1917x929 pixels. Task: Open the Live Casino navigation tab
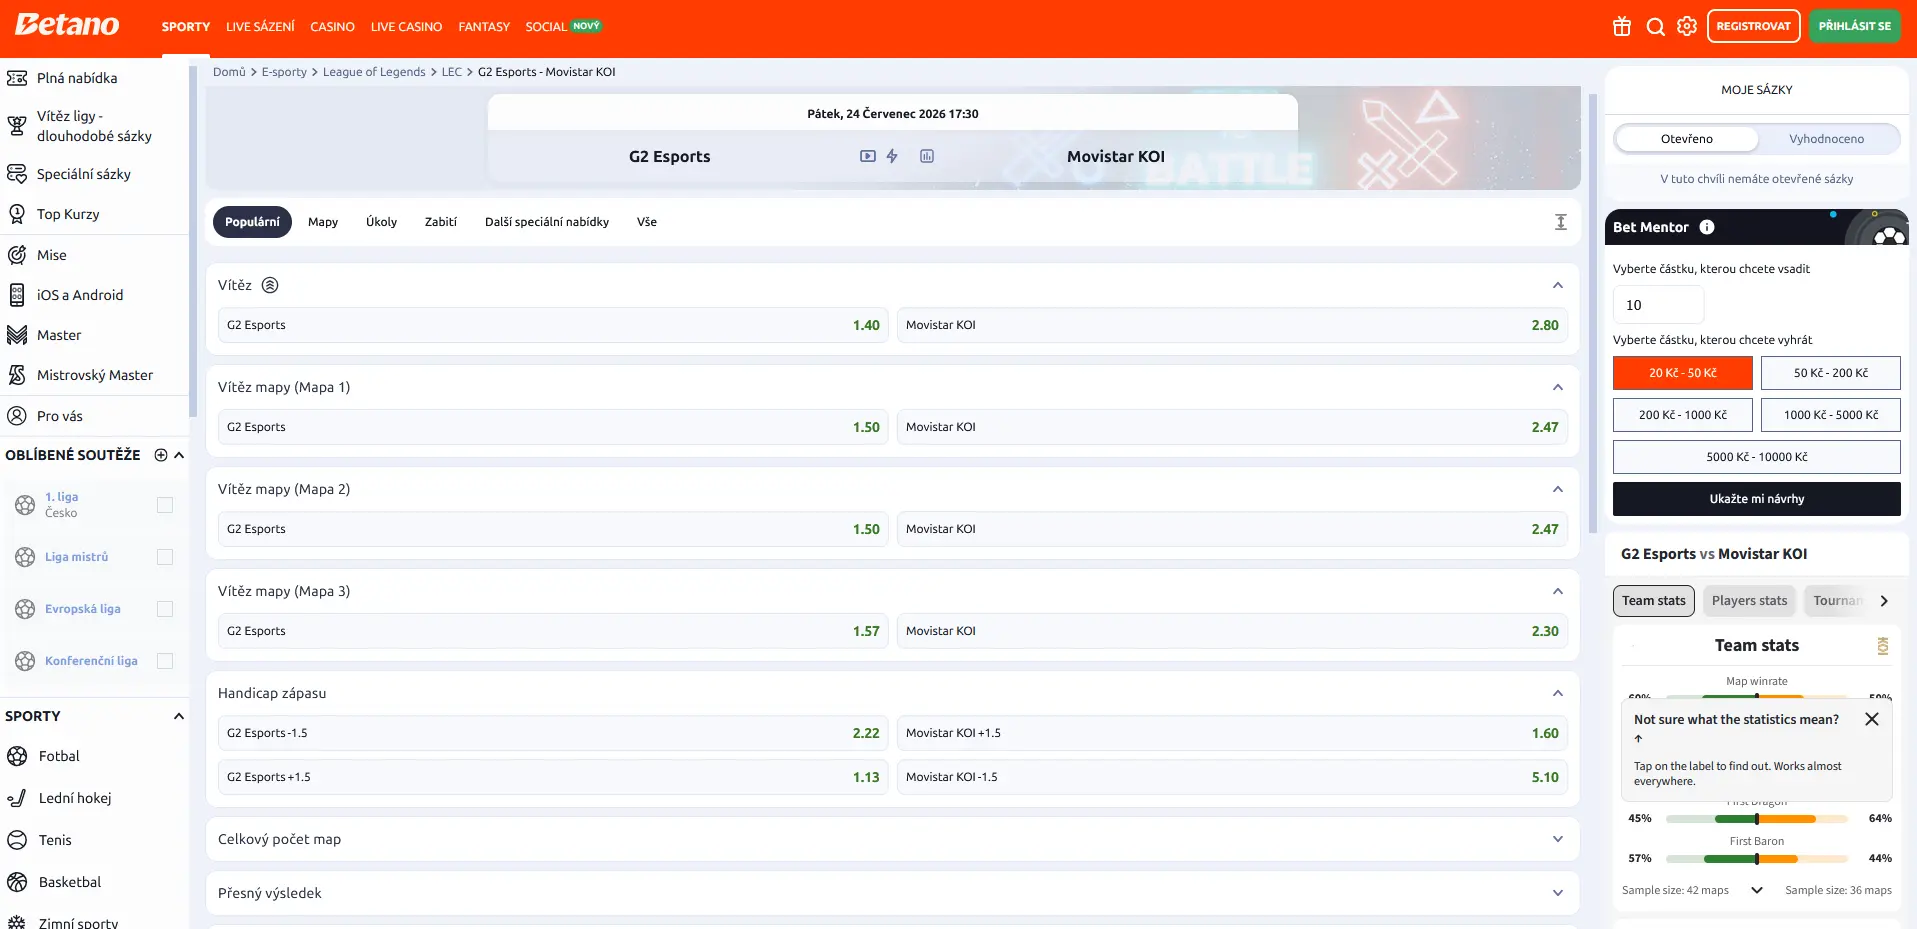coord(406,27)
